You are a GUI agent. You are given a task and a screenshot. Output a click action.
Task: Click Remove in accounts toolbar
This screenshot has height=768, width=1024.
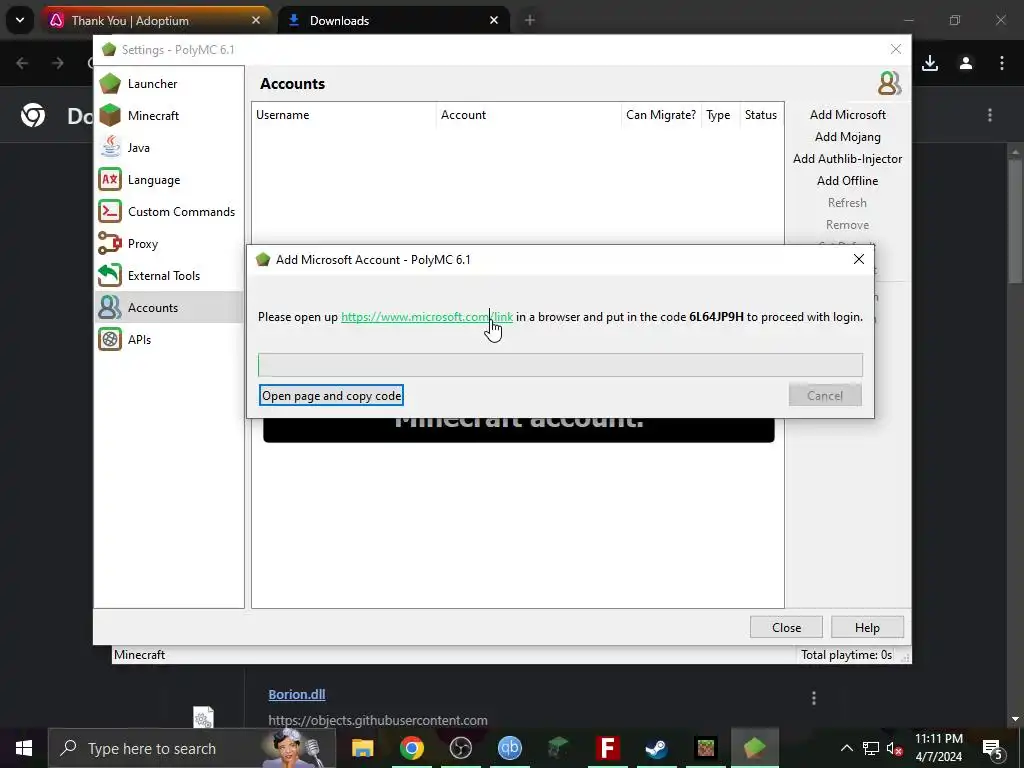click(847, 225)
